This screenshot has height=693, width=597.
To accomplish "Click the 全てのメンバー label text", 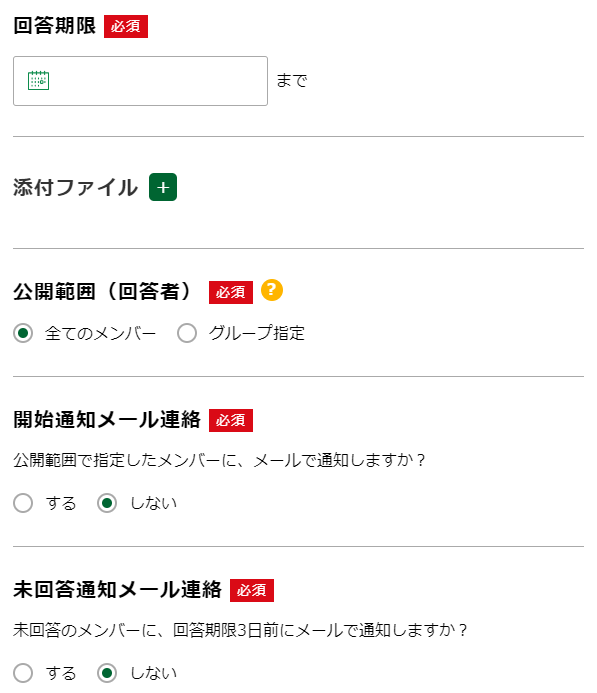I will tap(100, 333).
